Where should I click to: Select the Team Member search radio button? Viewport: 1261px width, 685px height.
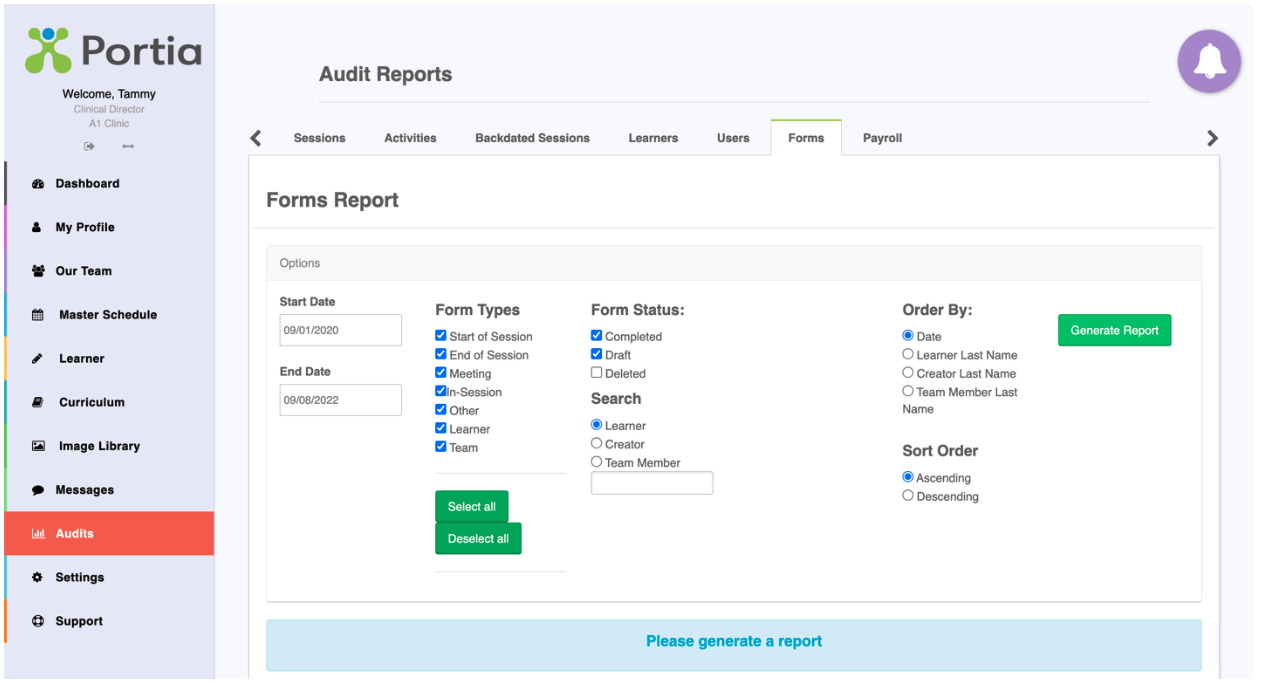point(597,462)
